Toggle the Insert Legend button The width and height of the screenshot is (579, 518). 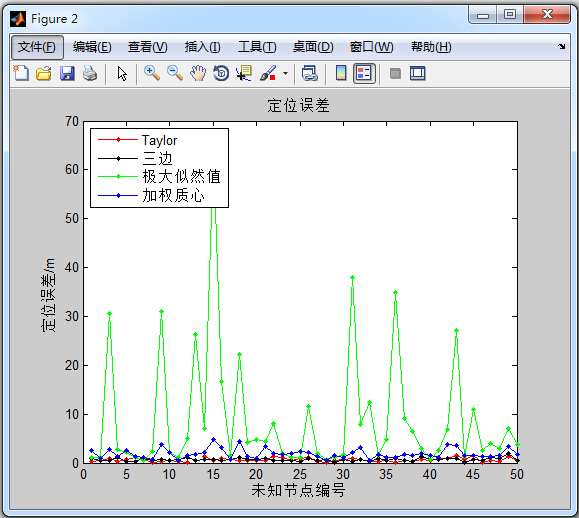point(364,73)
